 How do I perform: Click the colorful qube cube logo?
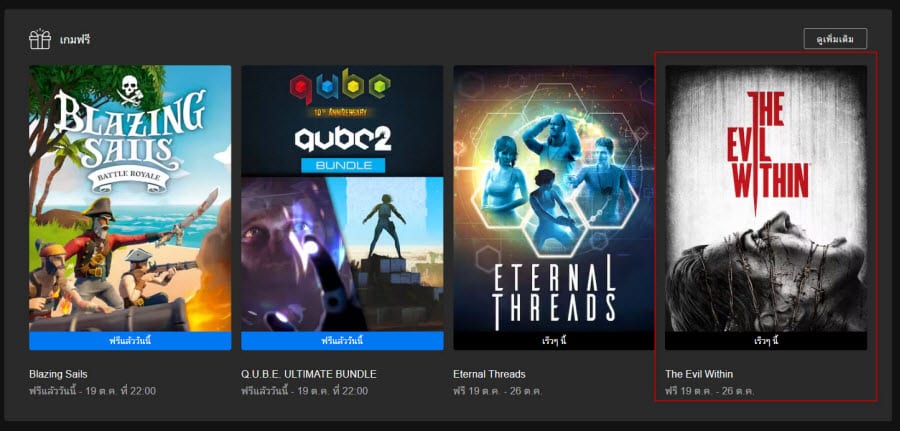coord(340,87)
